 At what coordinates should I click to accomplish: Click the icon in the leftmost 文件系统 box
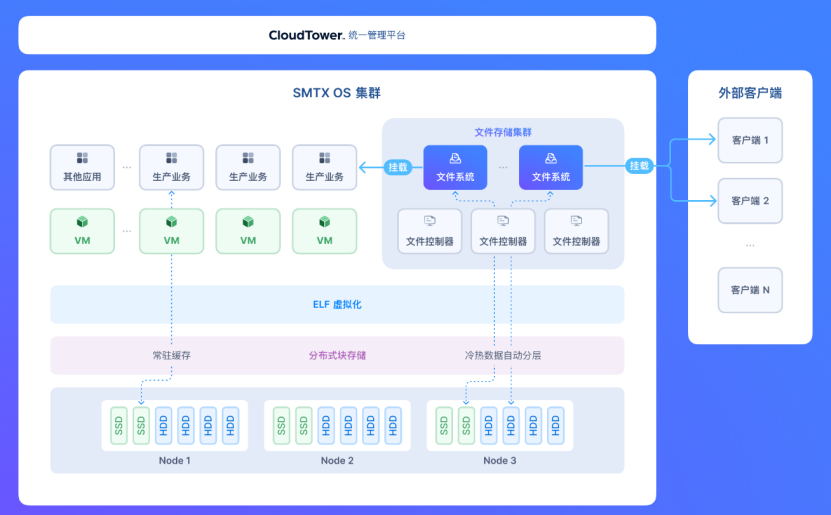[455, 158]
